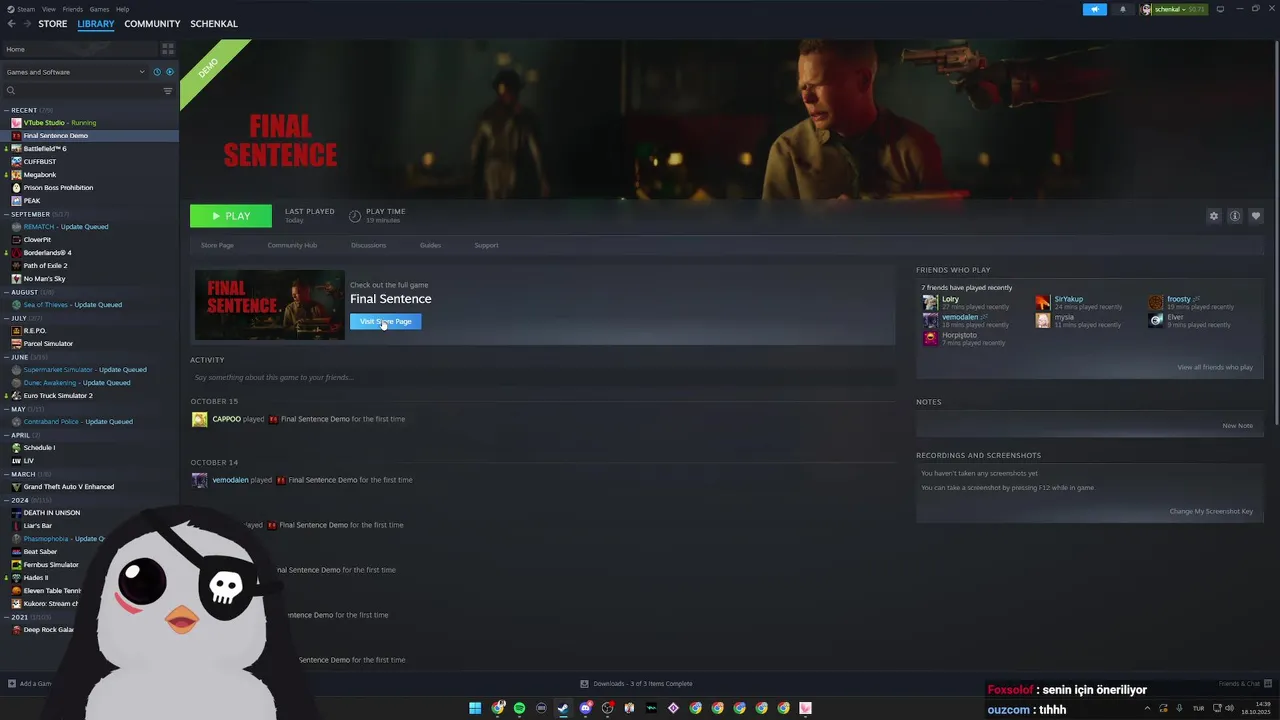The width and height of the screenshot is (1280, 720).
Task: Open friend Lolry's profile
Action: (x=950, y=299)
